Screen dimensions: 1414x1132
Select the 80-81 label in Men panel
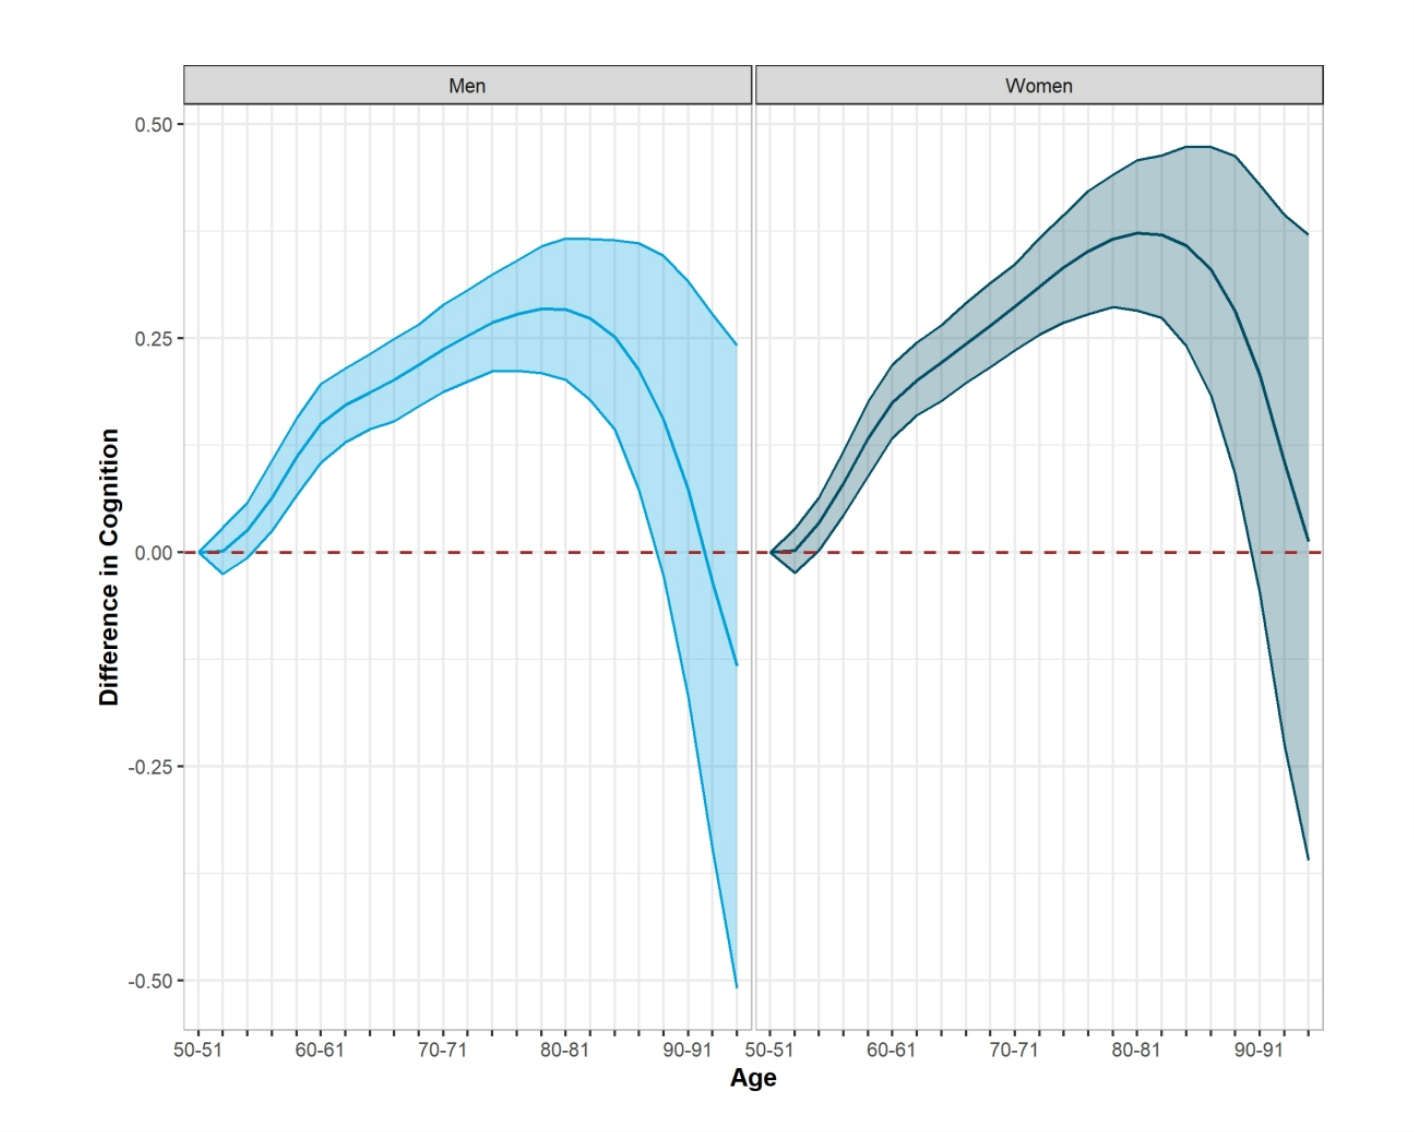(x=565, y=1050)
